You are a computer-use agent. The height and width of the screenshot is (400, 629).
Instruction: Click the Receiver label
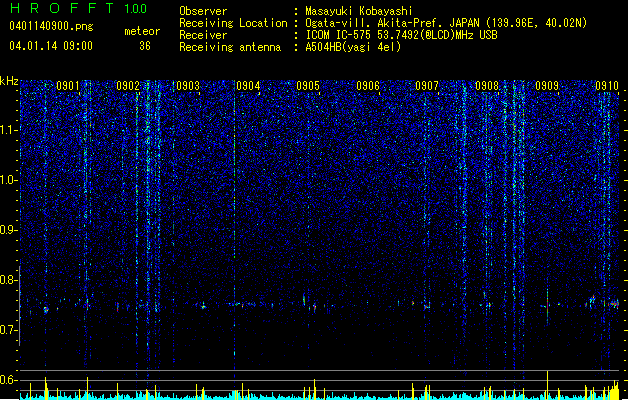203,35
